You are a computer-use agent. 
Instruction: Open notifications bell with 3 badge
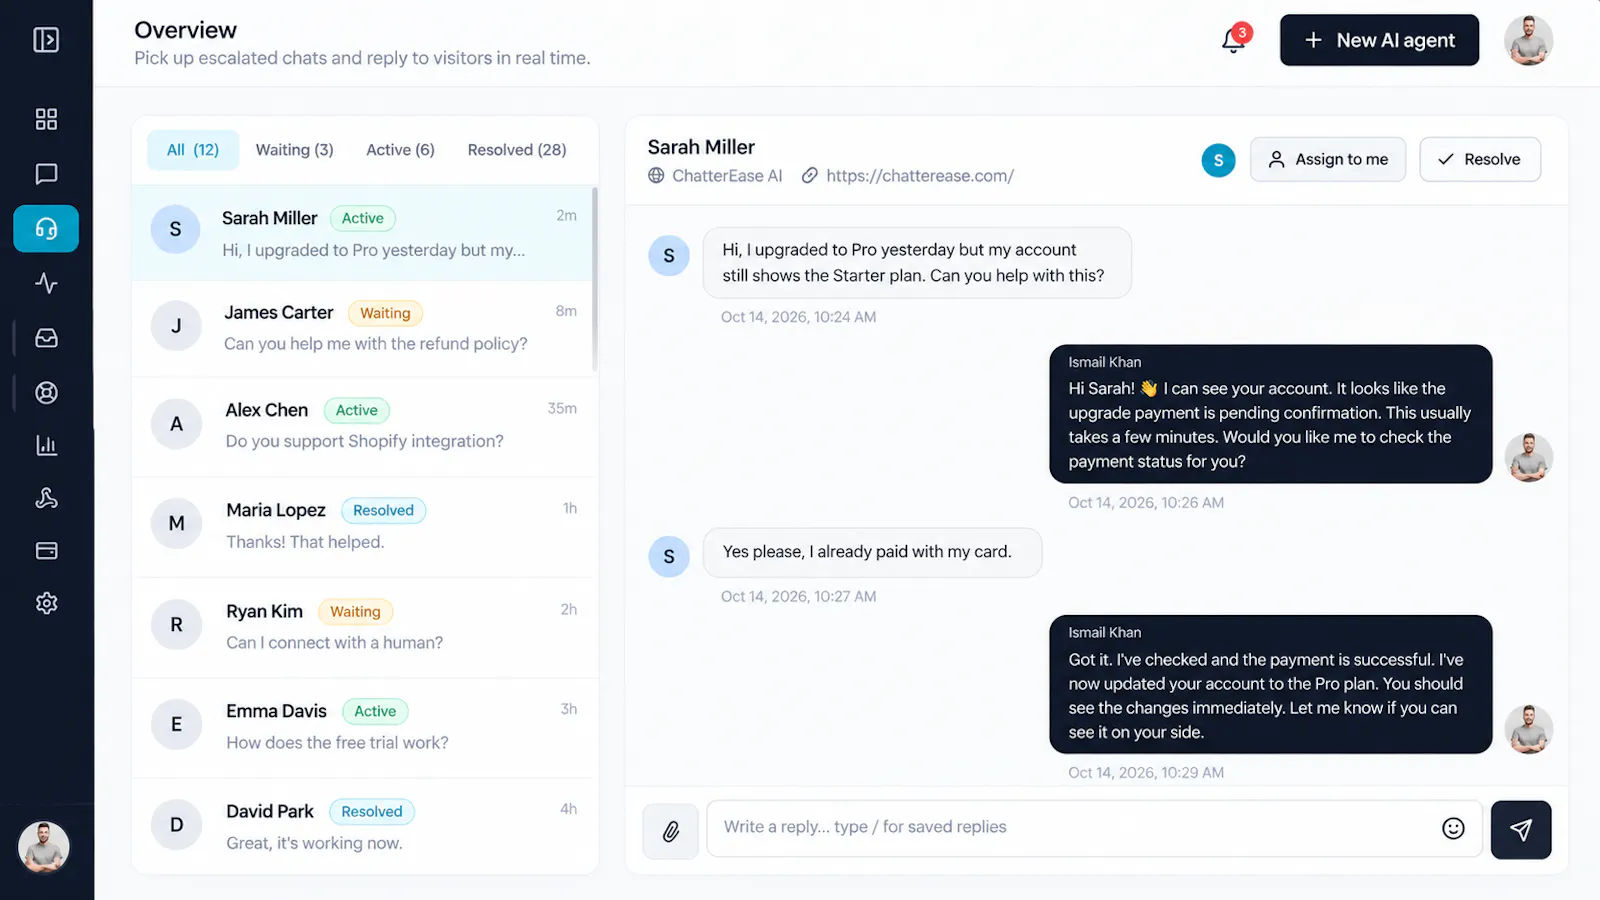point(1235,39)
